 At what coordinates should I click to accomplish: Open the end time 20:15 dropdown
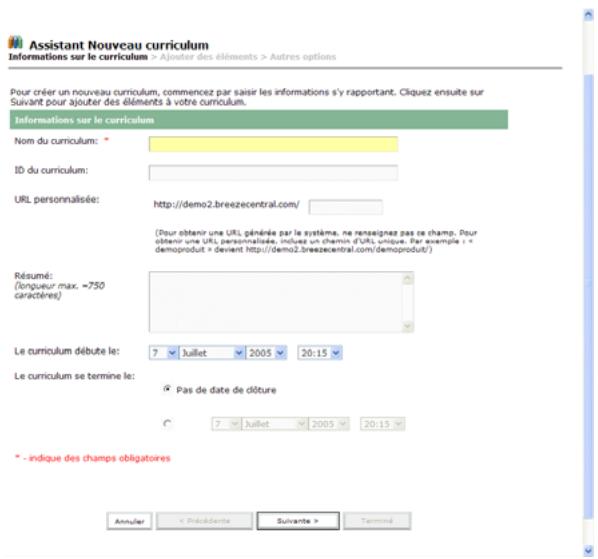pos(383,424)
